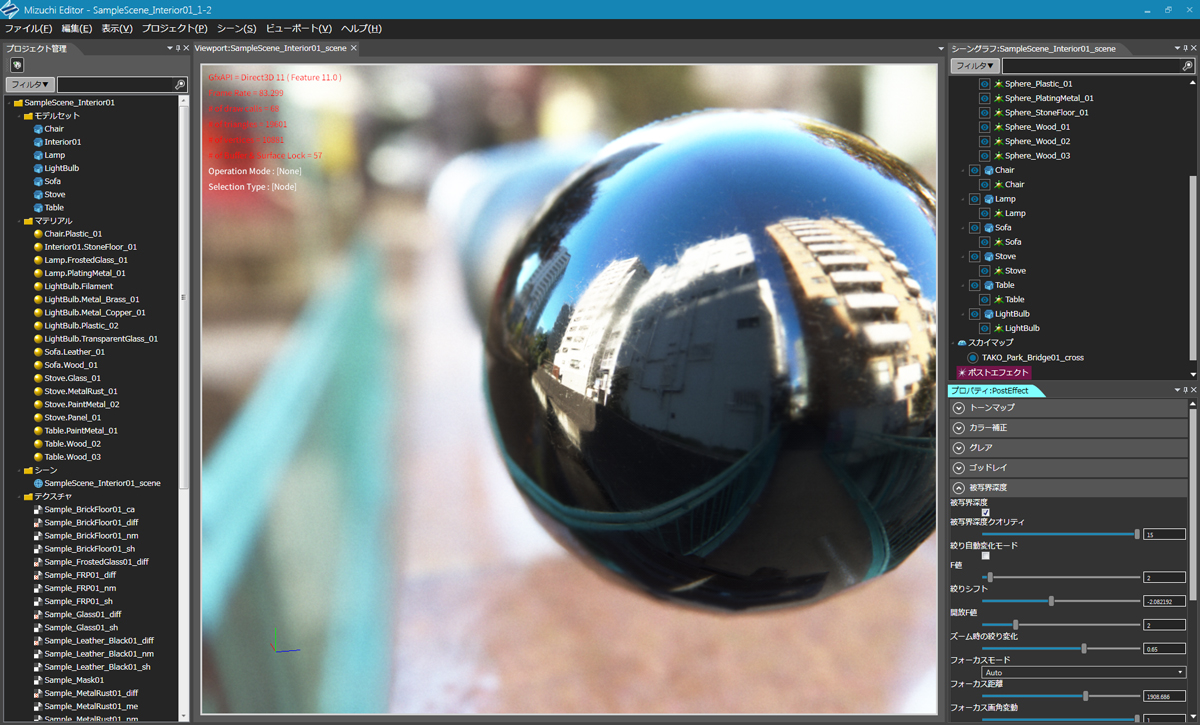Select texture Sample_FrostedGlass01_diff
This screenshot has width=1200, height=725.
[96, 562]
